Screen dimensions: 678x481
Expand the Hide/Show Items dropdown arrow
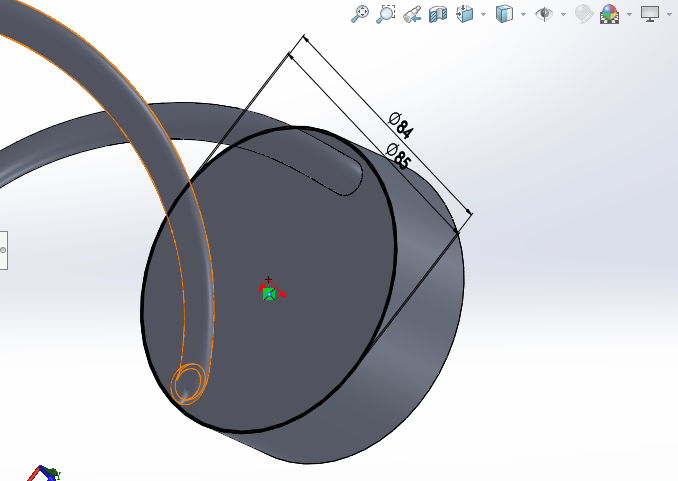click(563, 14)
